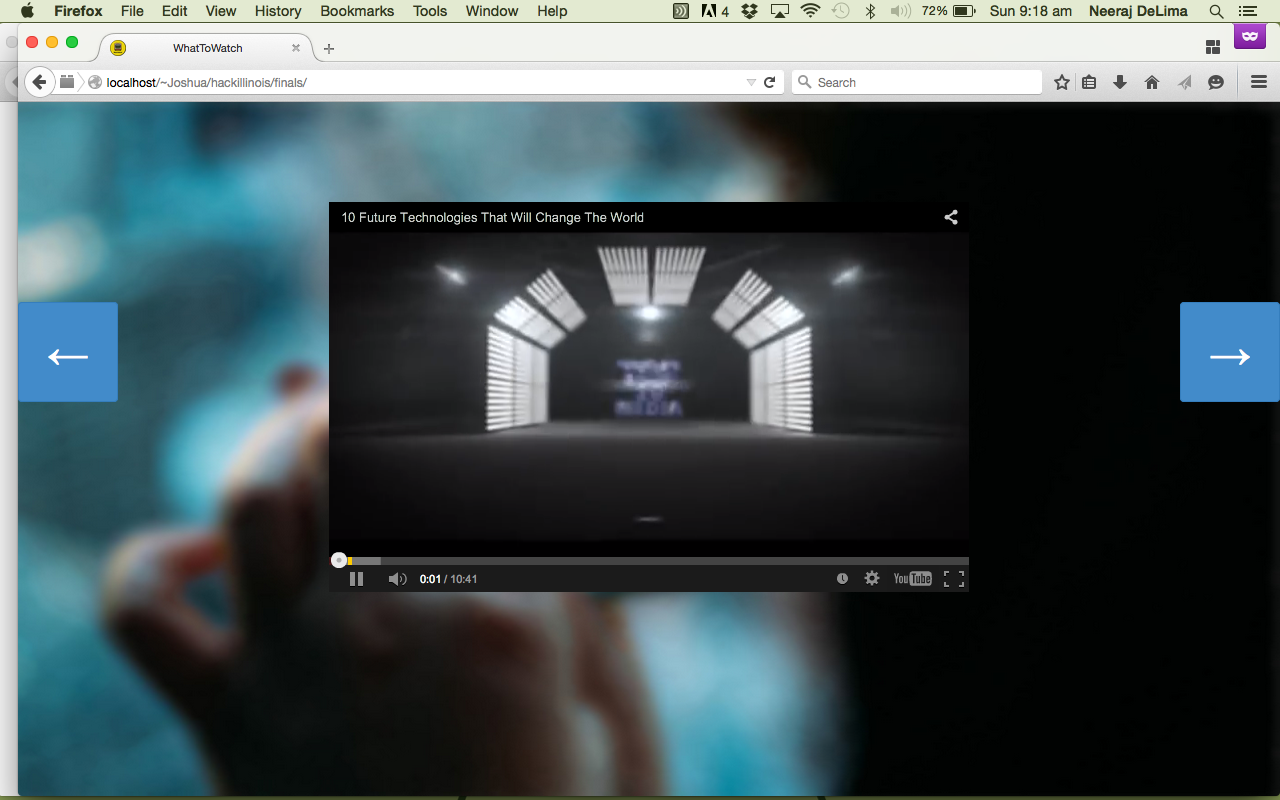Image resolution: width=1280 pixels, height=800 pixels.
Task: Click the Adobe menu bar icon
Action: click(715, 11)
